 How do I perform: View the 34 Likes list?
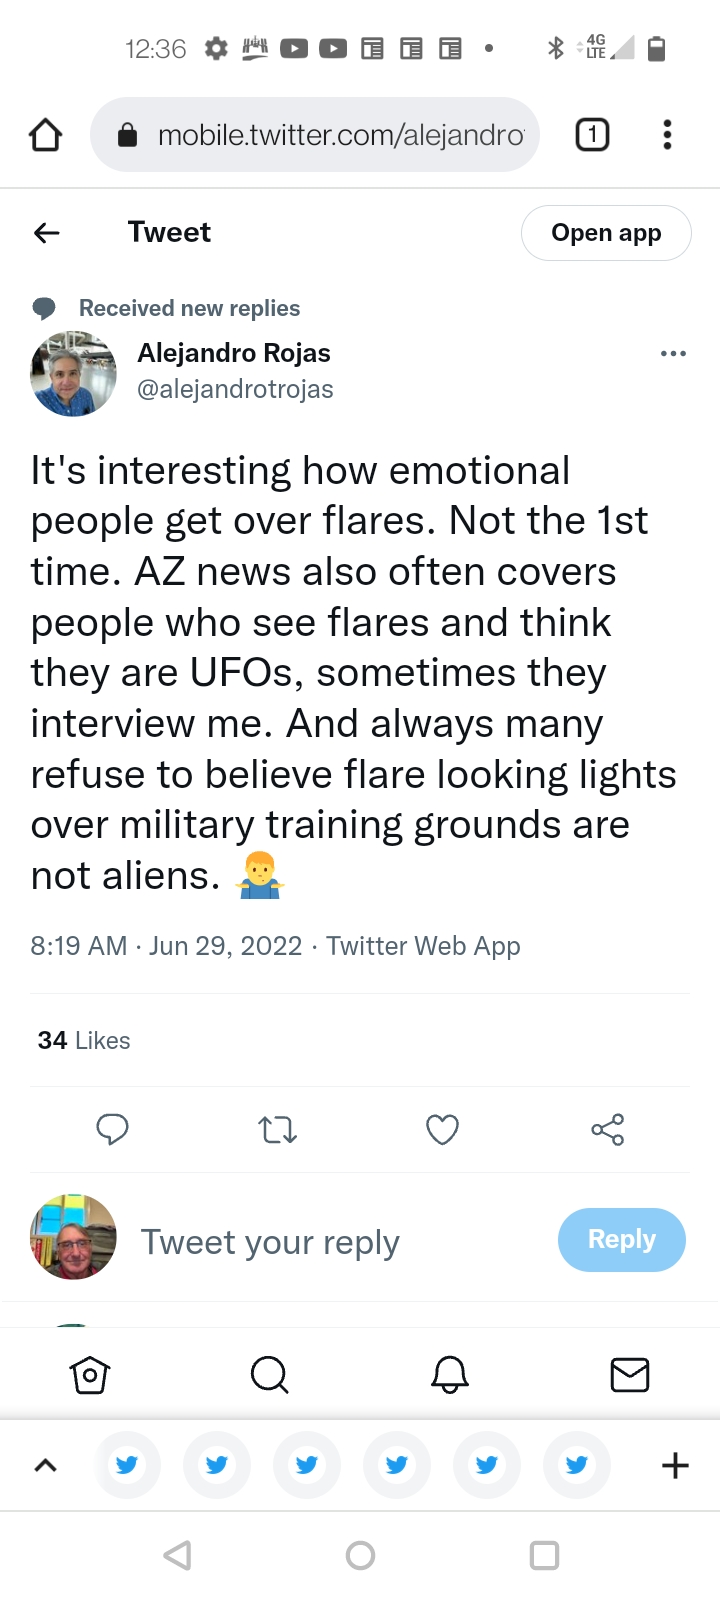pyautogui.click(x=84, y=1041)
